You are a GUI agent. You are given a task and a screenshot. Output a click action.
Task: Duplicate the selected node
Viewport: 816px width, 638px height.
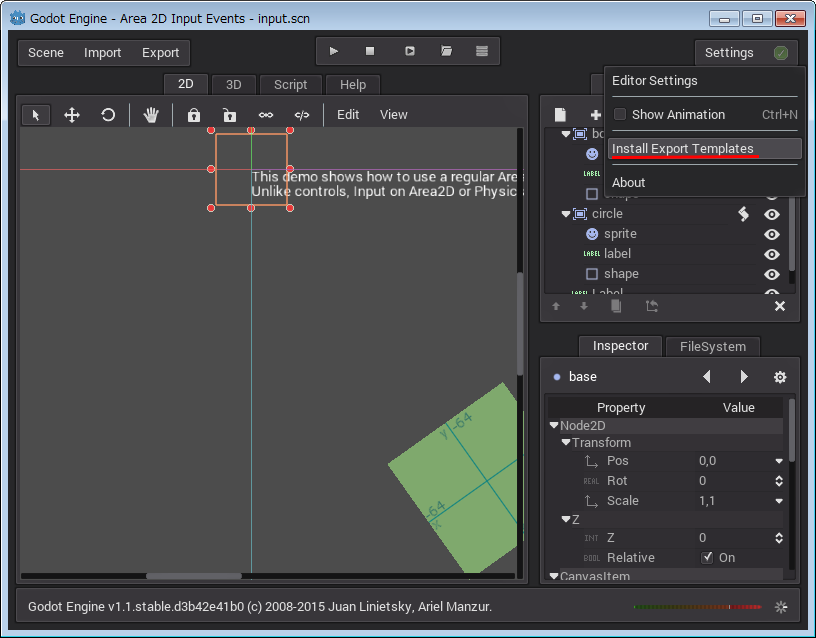pos(616,306)
